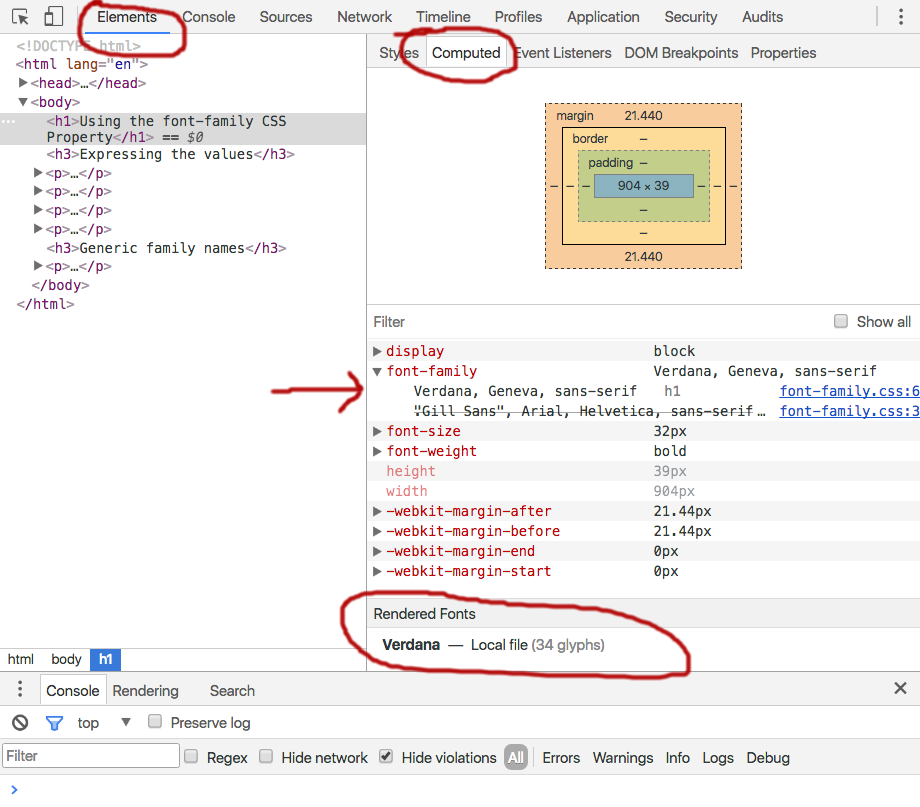
Task: Clear console with the ban icon
Action: (x=20, y=722)
